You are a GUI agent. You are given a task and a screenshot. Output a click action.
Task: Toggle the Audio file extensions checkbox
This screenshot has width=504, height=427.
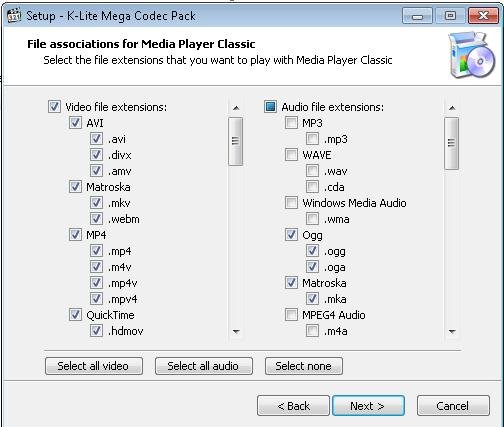click(270, 107)
